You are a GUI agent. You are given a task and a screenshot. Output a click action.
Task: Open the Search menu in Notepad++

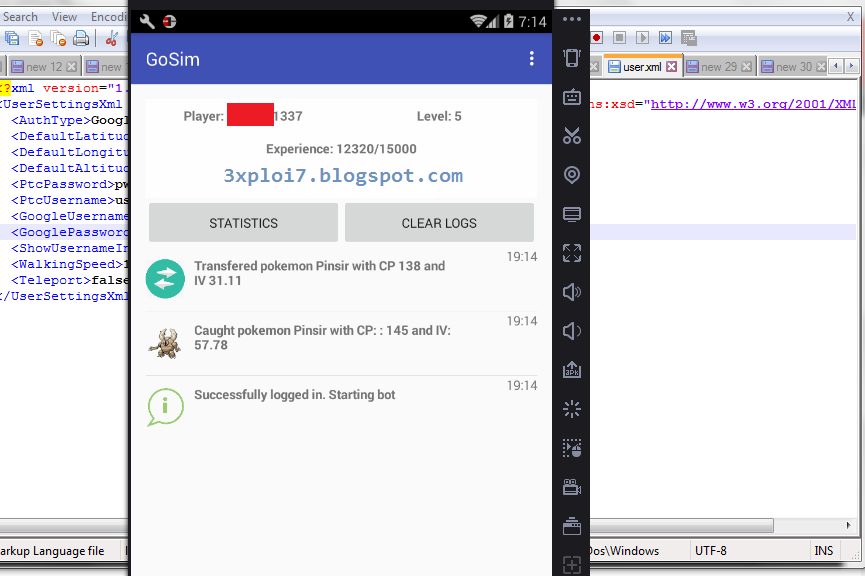coord(20,17)
